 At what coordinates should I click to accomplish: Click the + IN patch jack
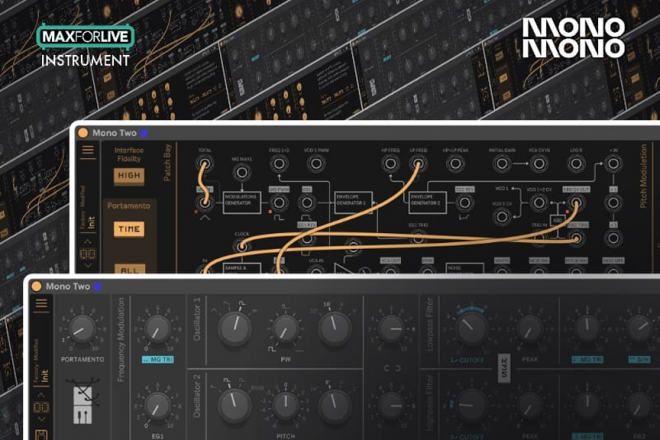(x=613, y=164)
